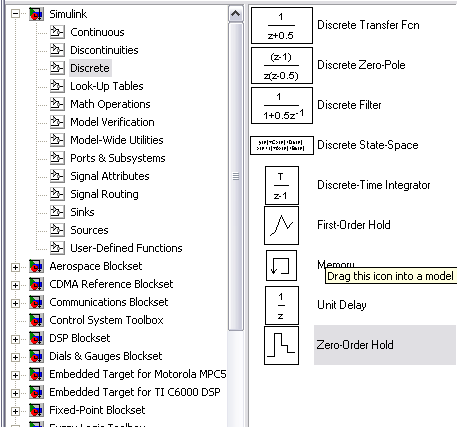This screenshot has height=427, width=457.
Task: Select User-Defined Functions in the tree
Action: click(x=126, y=248)
